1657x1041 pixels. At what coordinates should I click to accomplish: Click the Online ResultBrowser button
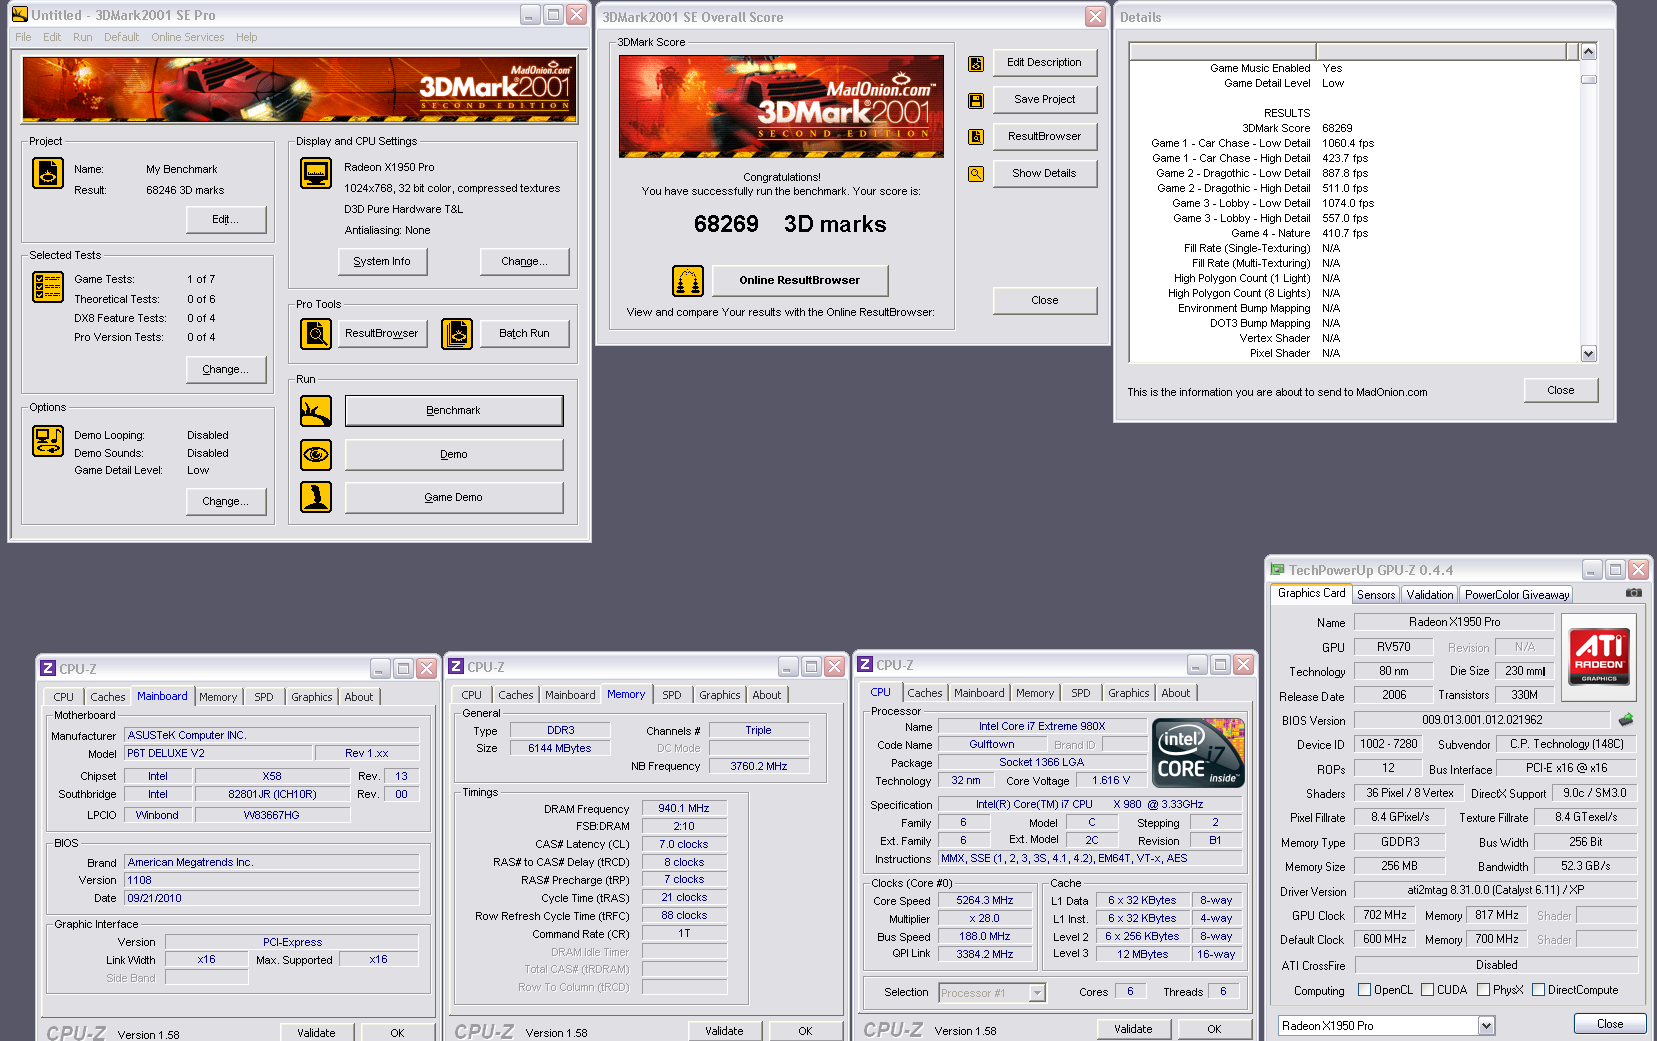(x=800, y=280)
